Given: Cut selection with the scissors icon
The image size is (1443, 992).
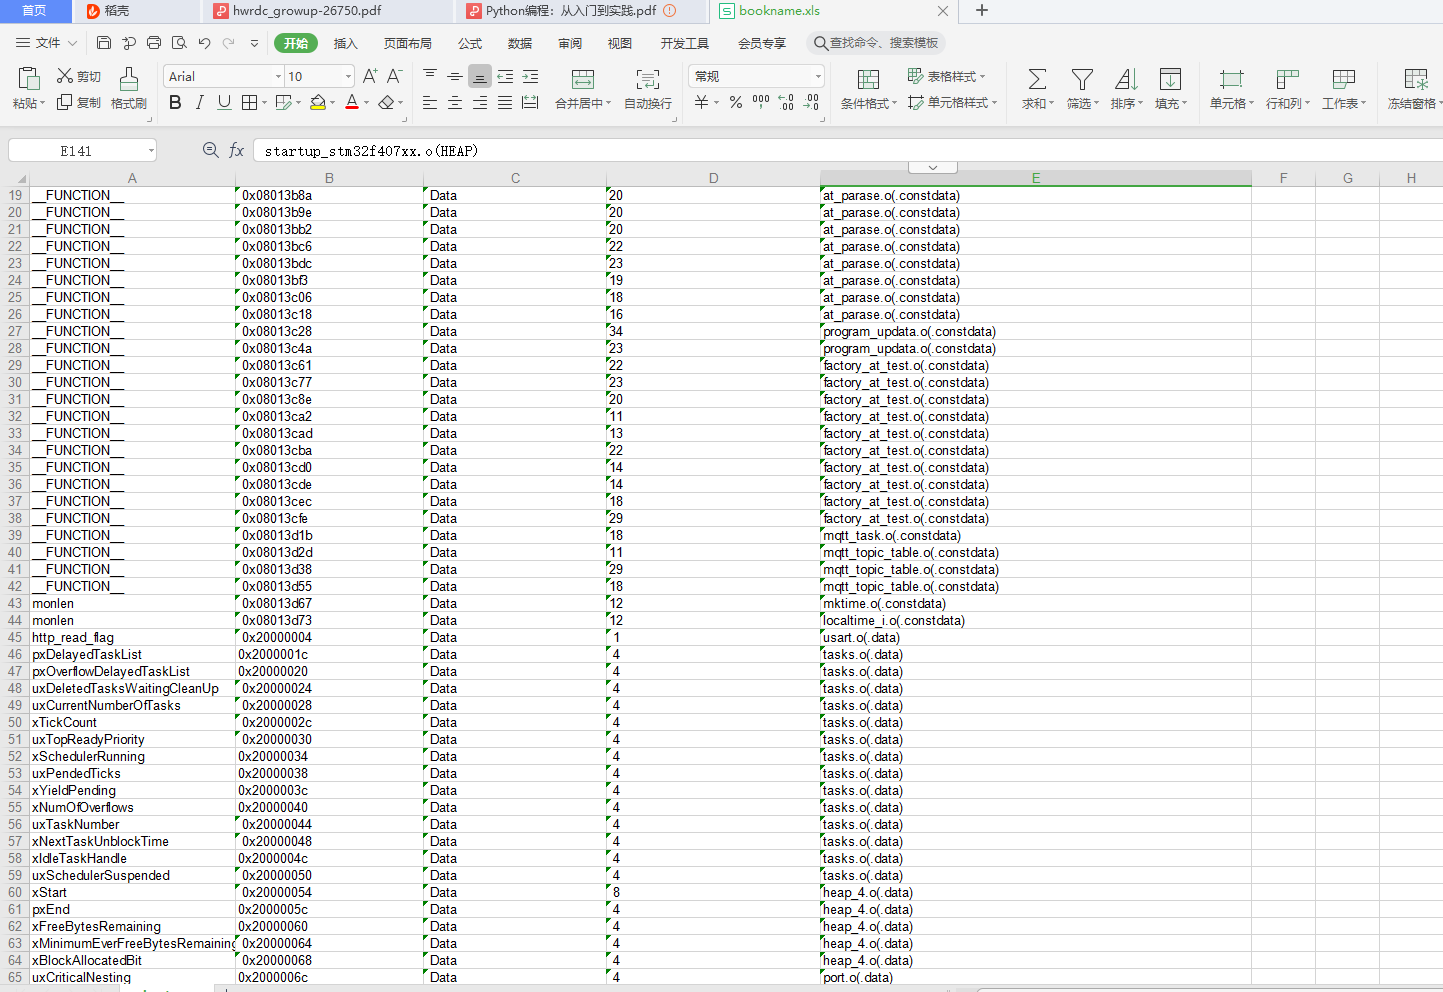Looking at the screenshot, I should coord(65,76).
